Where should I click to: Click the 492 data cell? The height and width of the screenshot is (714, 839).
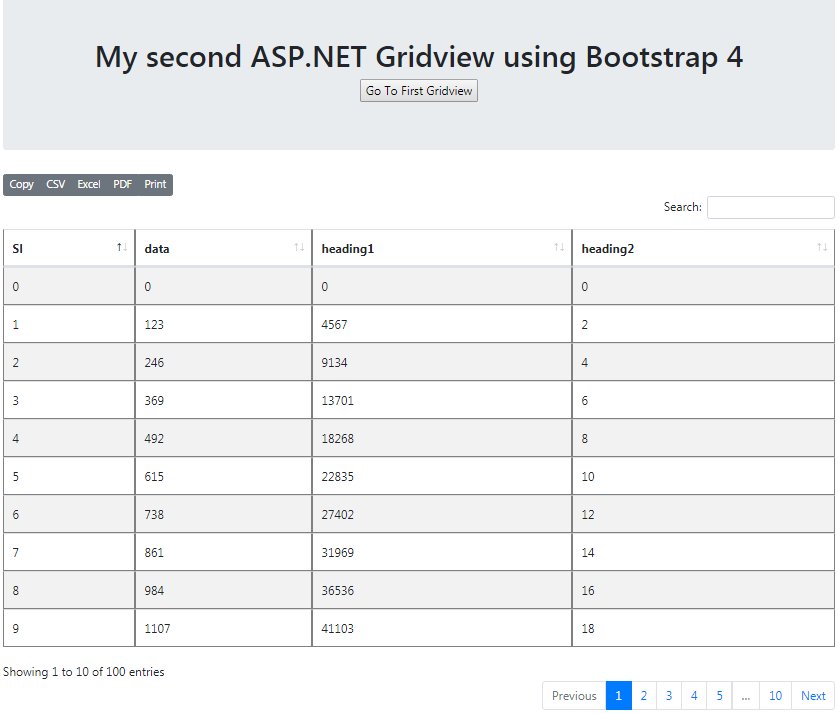coord(224,438)
